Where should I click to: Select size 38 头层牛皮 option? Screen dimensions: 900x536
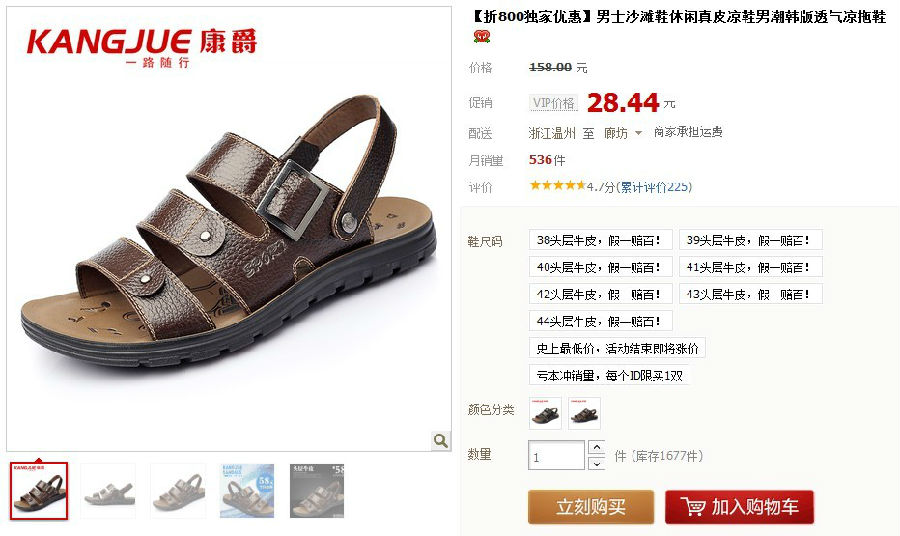[600, 240]
